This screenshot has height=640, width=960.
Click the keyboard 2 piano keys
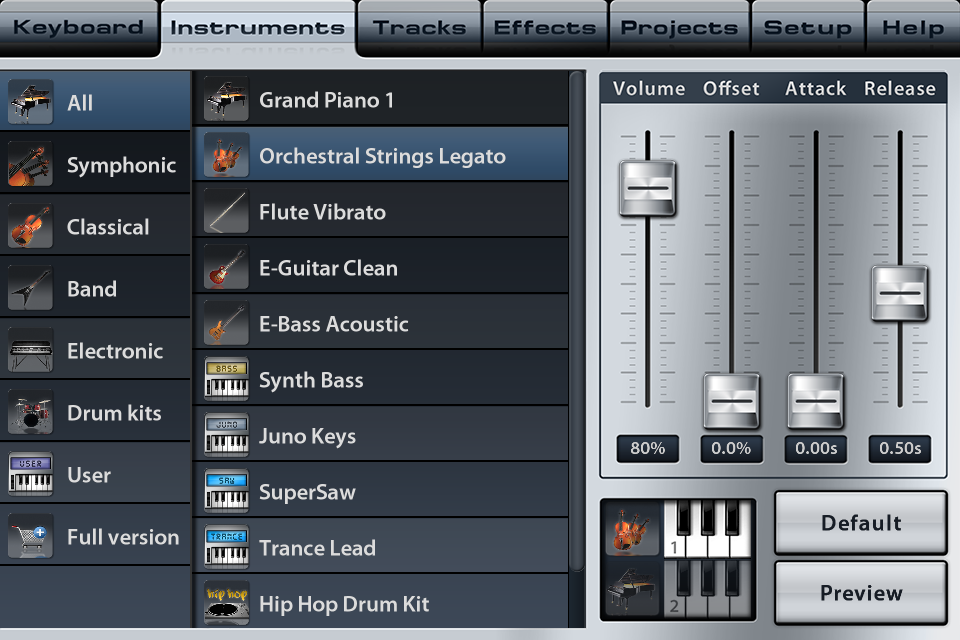(708, 589)
